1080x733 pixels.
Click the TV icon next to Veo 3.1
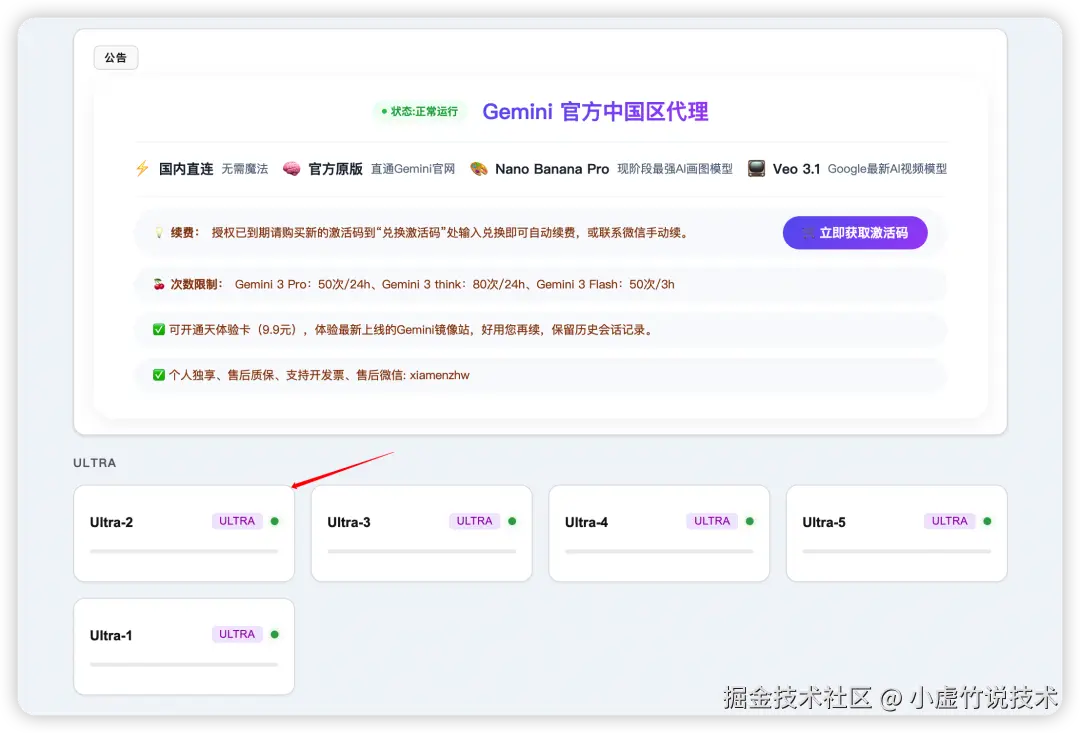coord(756,168)
